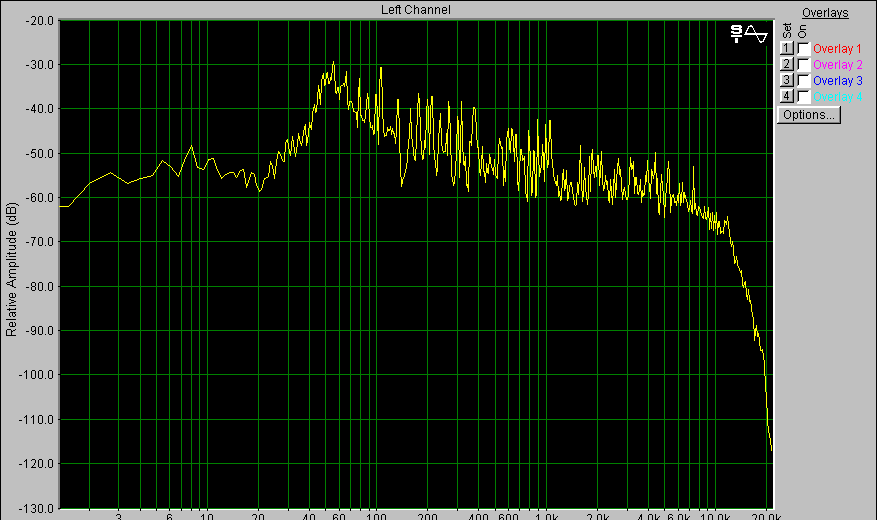Viewport: 879px width, 520px height.
Task: Click the 'Overlays' heading
Action: pyautogui.click(x=825, y=13)
